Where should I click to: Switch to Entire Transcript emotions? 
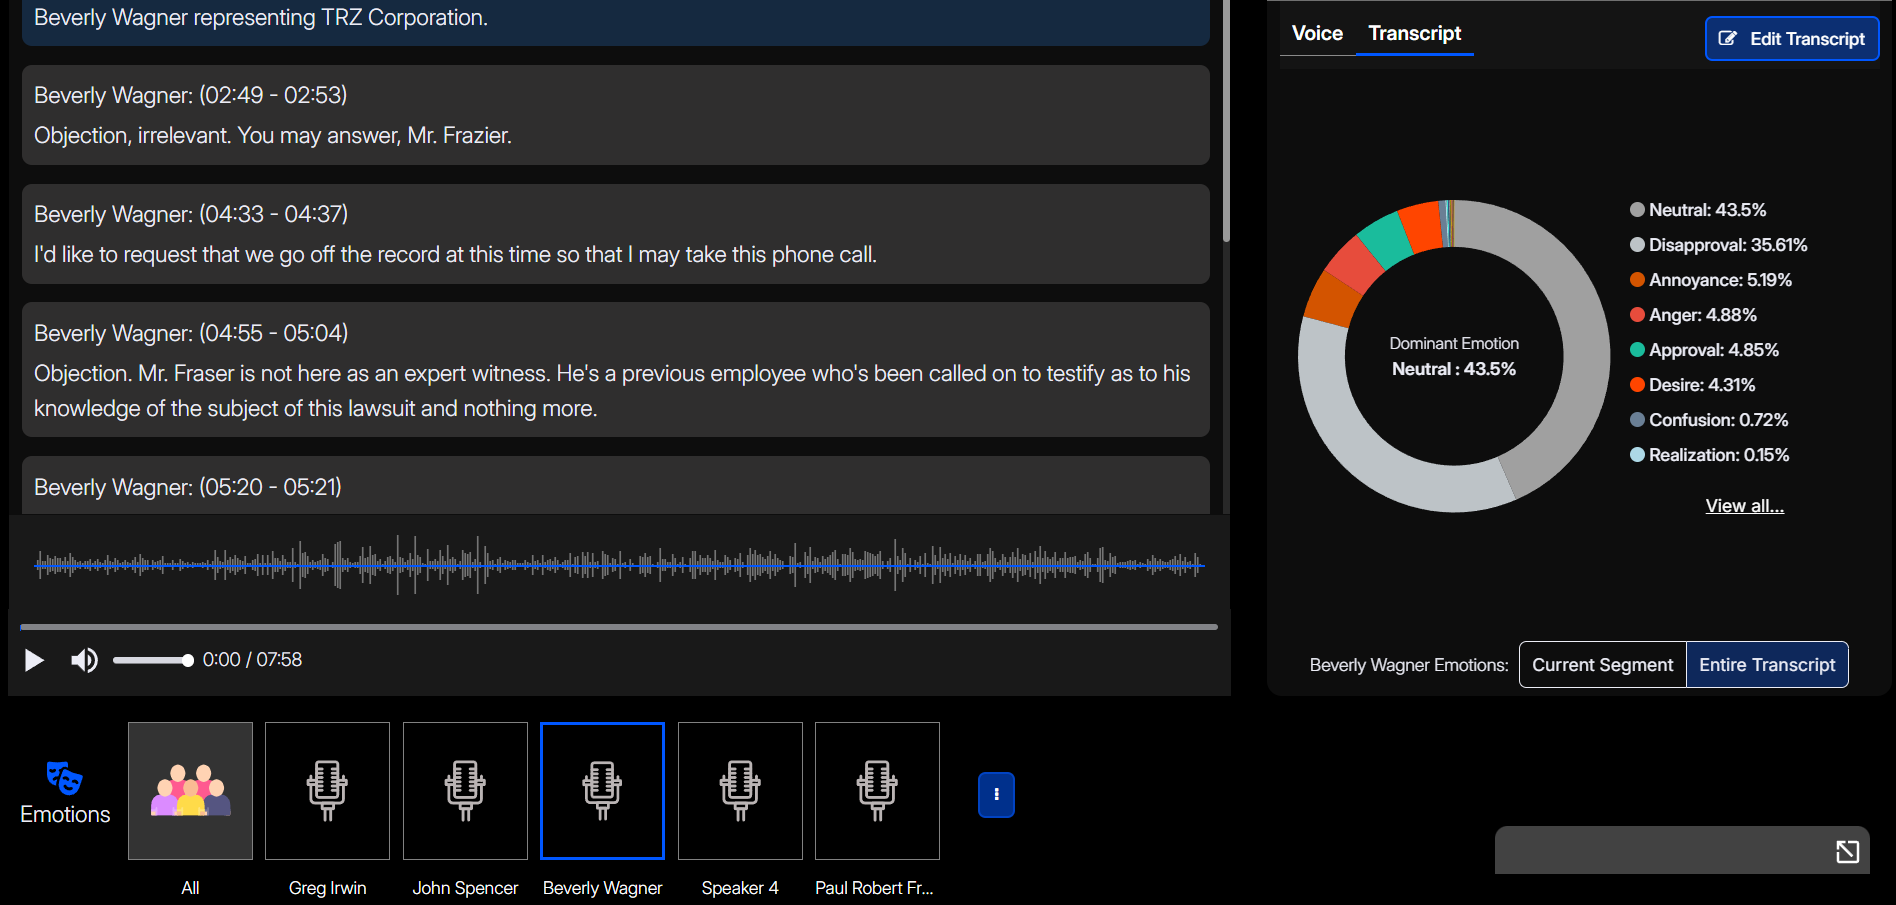[1767, 665]
